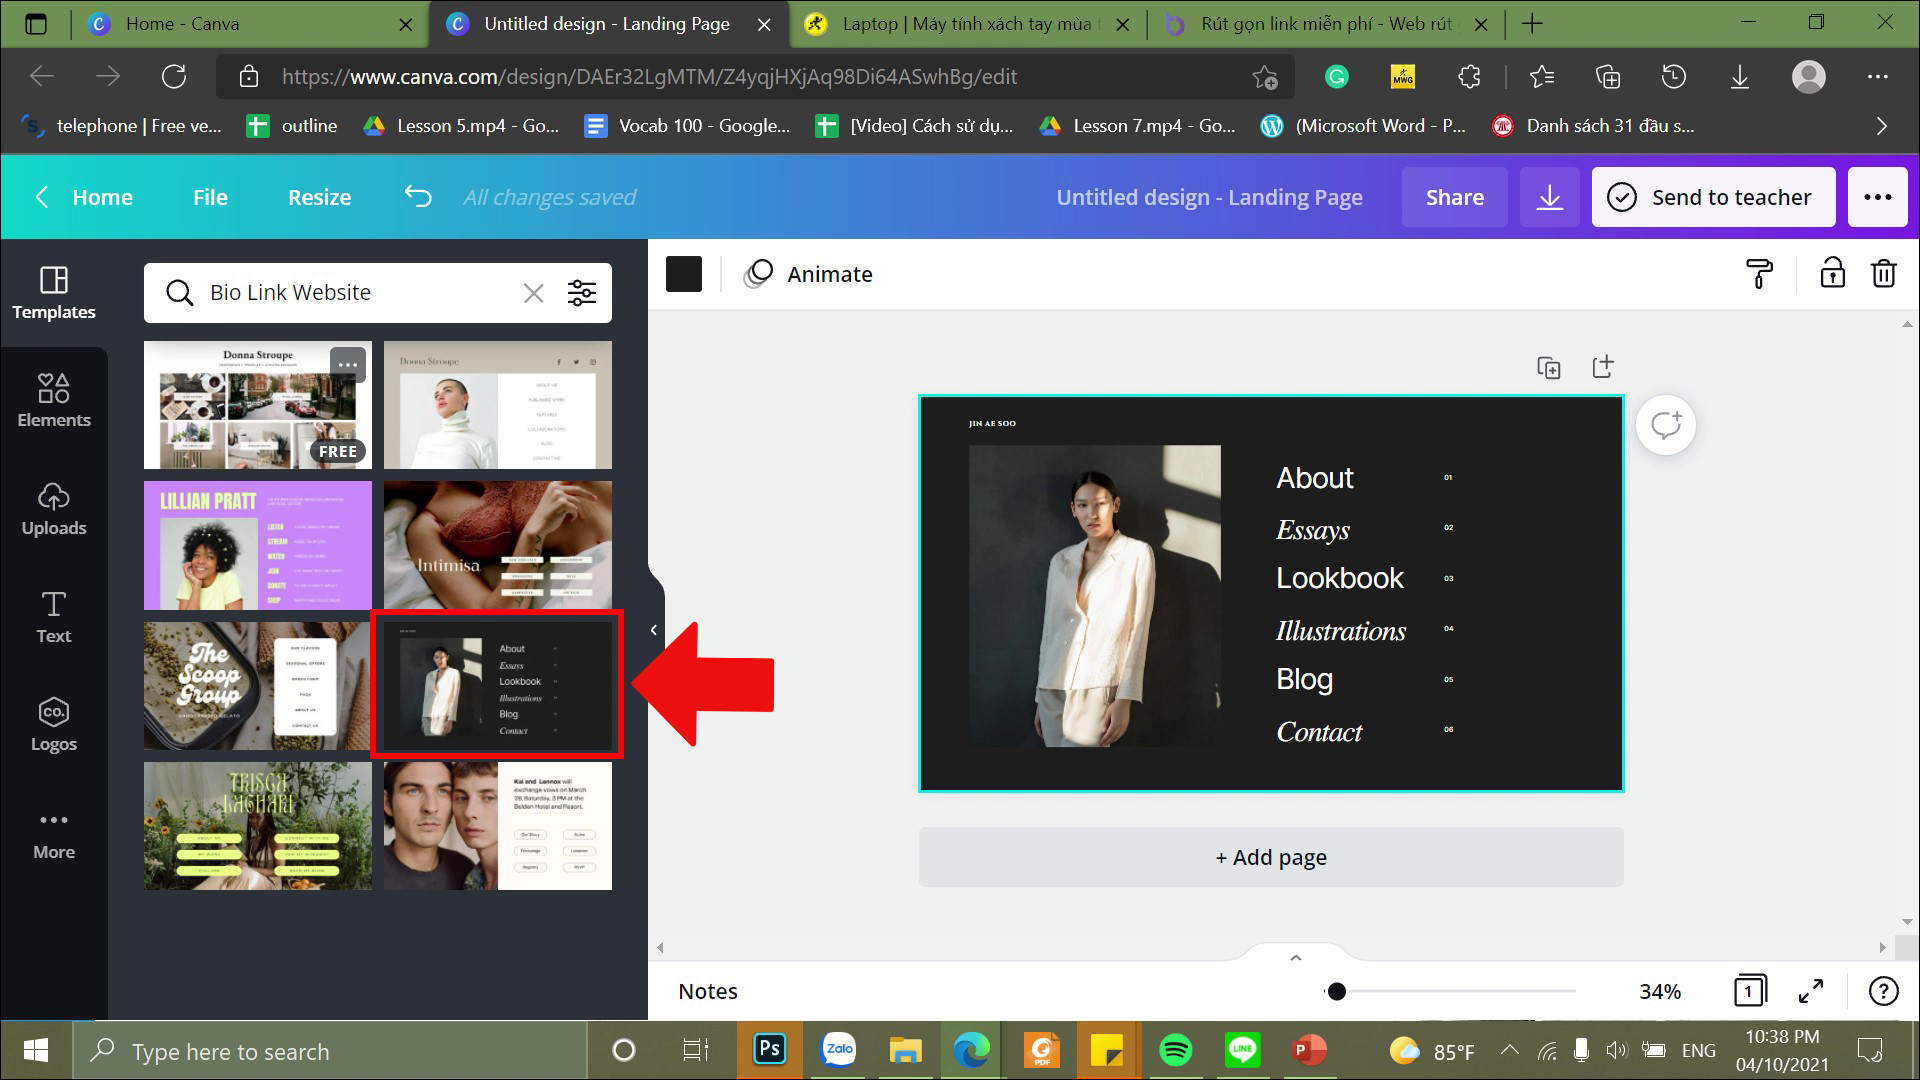Toggle fullscreen presentation mode

tap(1811, 991)
